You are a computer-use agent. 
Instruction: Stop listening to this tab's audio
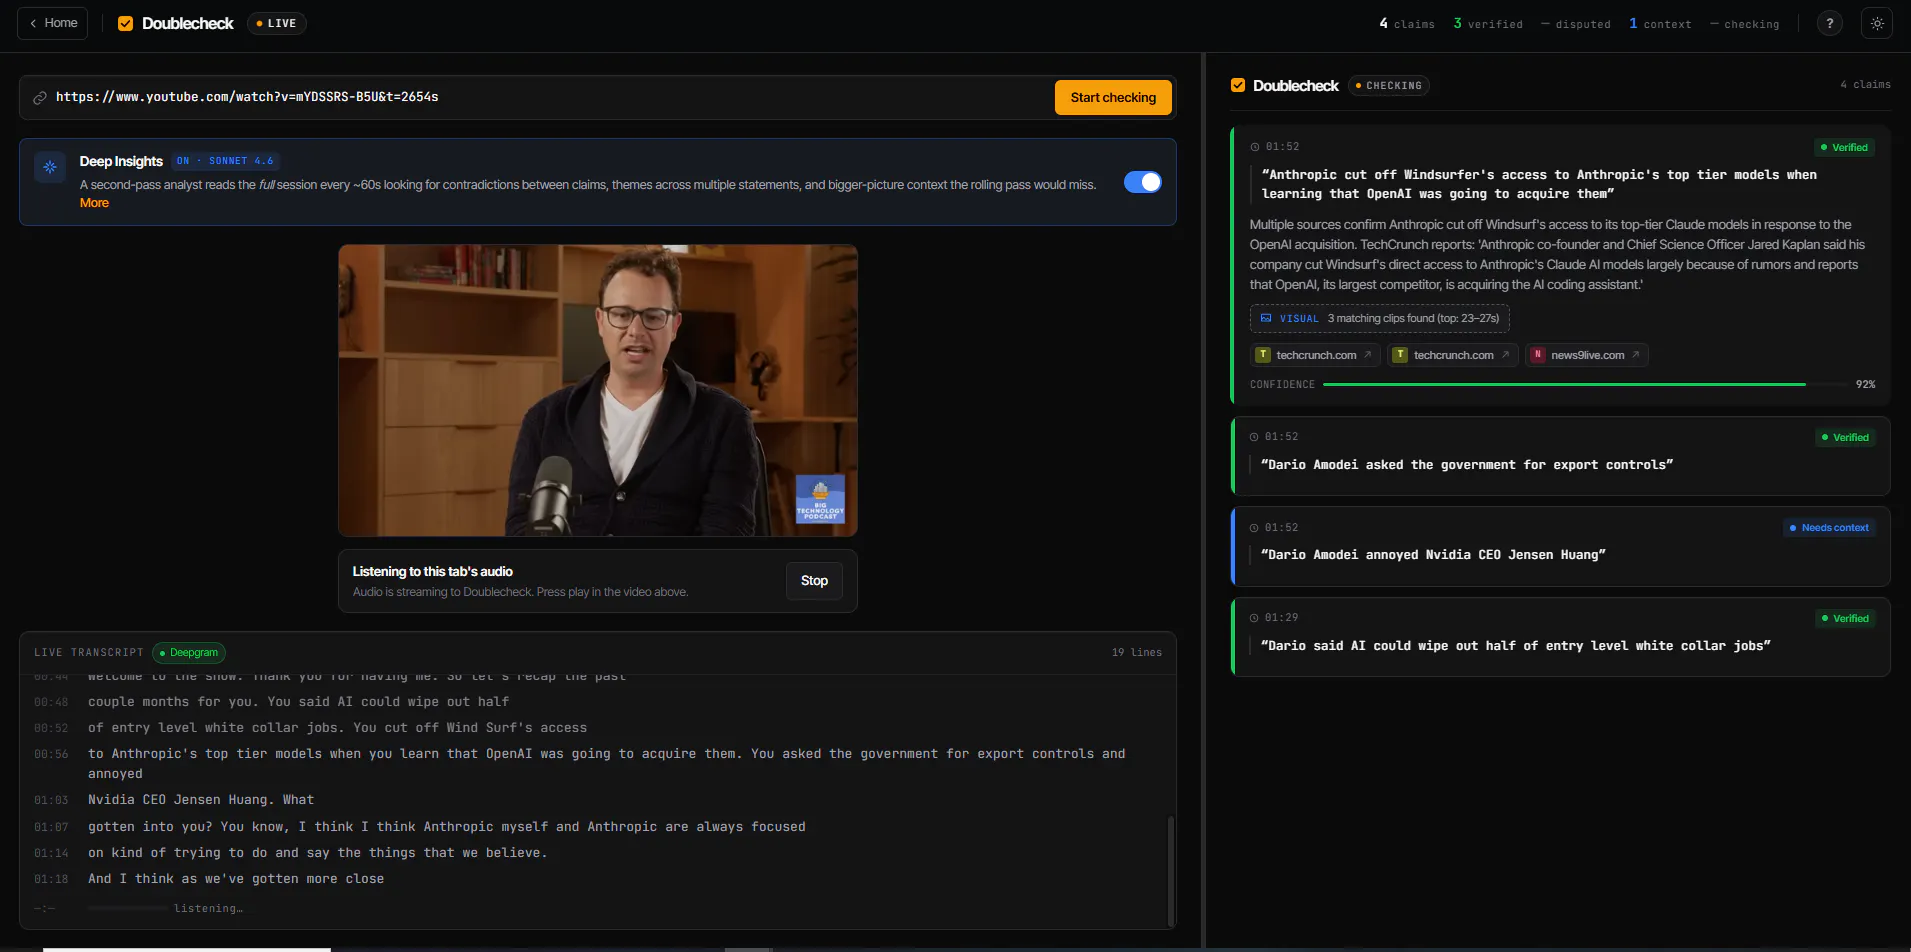(x=814, y=581)
